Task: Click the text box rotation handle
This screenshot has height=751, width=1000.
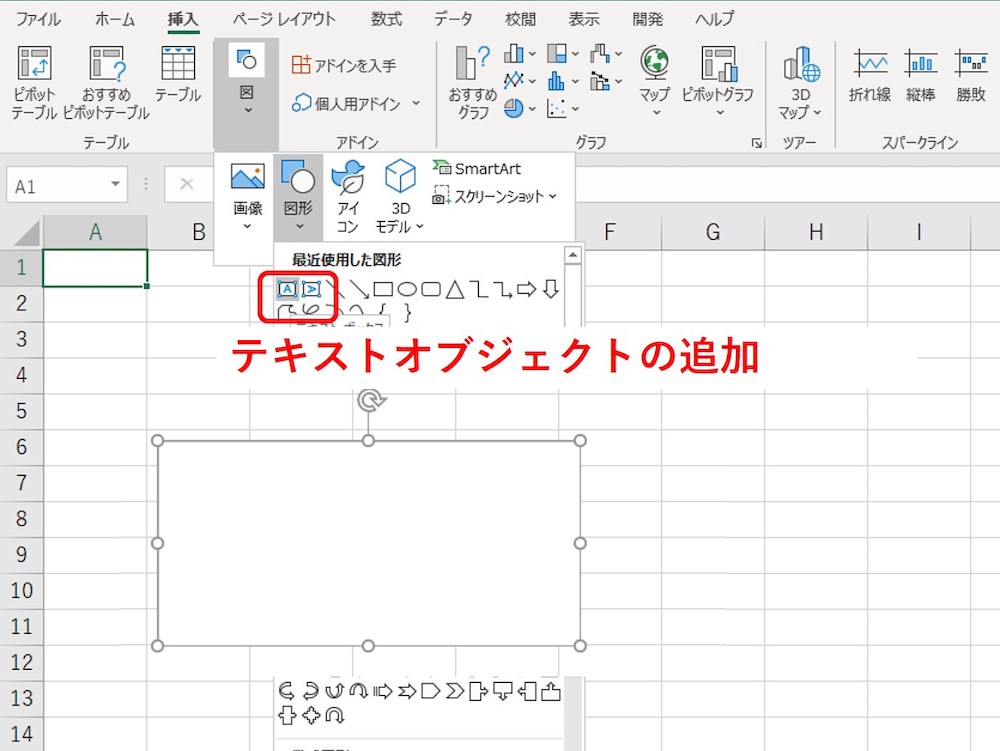Action: [x=369, y=400]
